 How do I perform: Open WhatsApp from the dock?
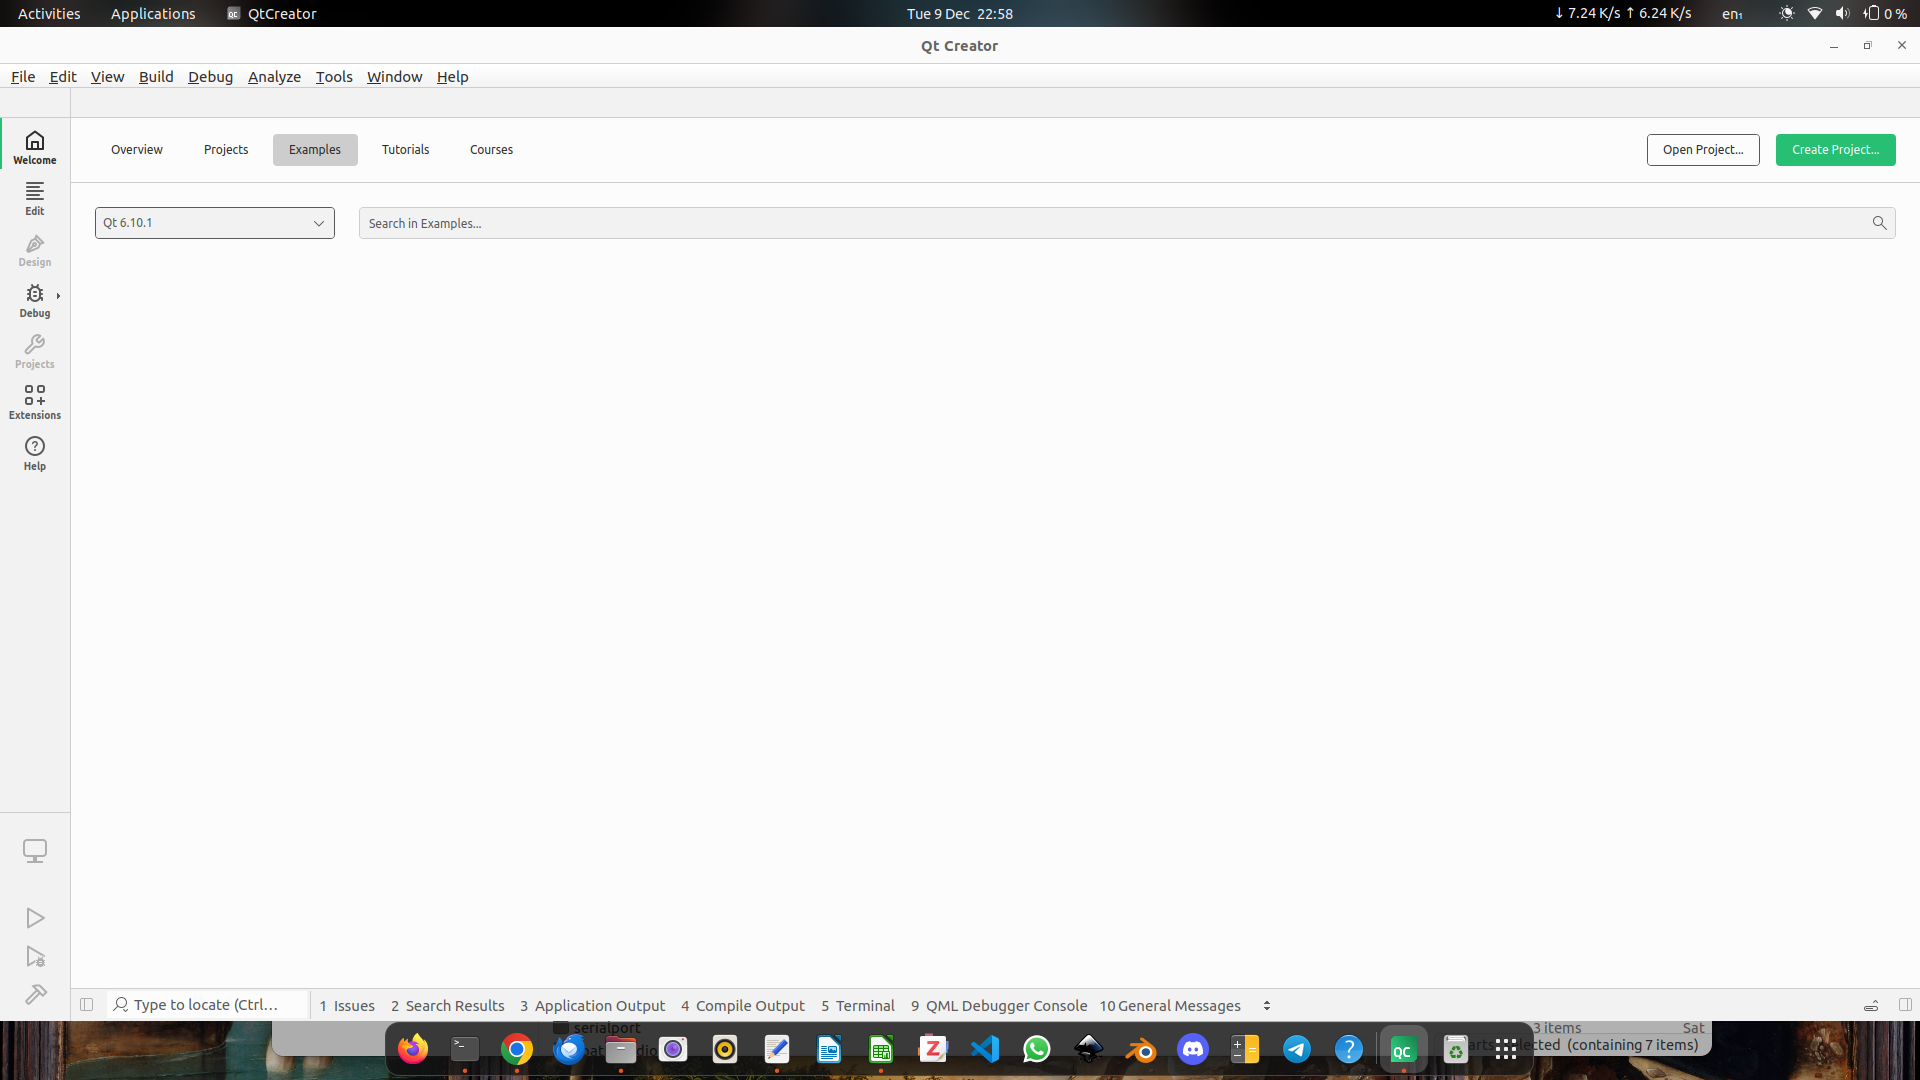click(x=1037, y=1049)
